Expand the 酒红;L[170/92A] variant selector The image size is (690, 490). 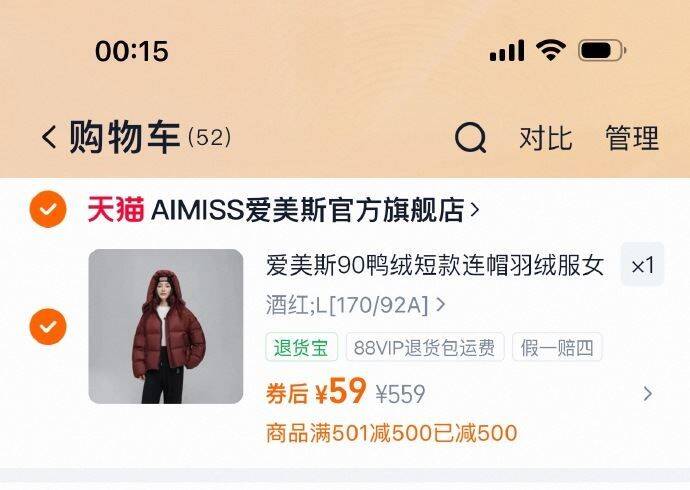pos(356,304)
